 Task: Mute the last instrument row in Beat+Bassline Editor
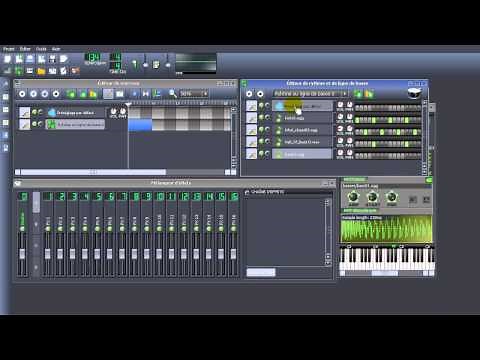pyautogui.click(x=261, y=154)
